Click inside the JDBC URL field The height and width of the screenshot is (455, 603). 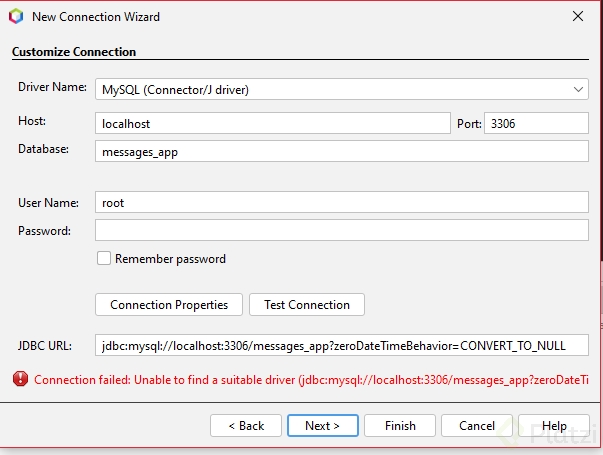point(341,345)
